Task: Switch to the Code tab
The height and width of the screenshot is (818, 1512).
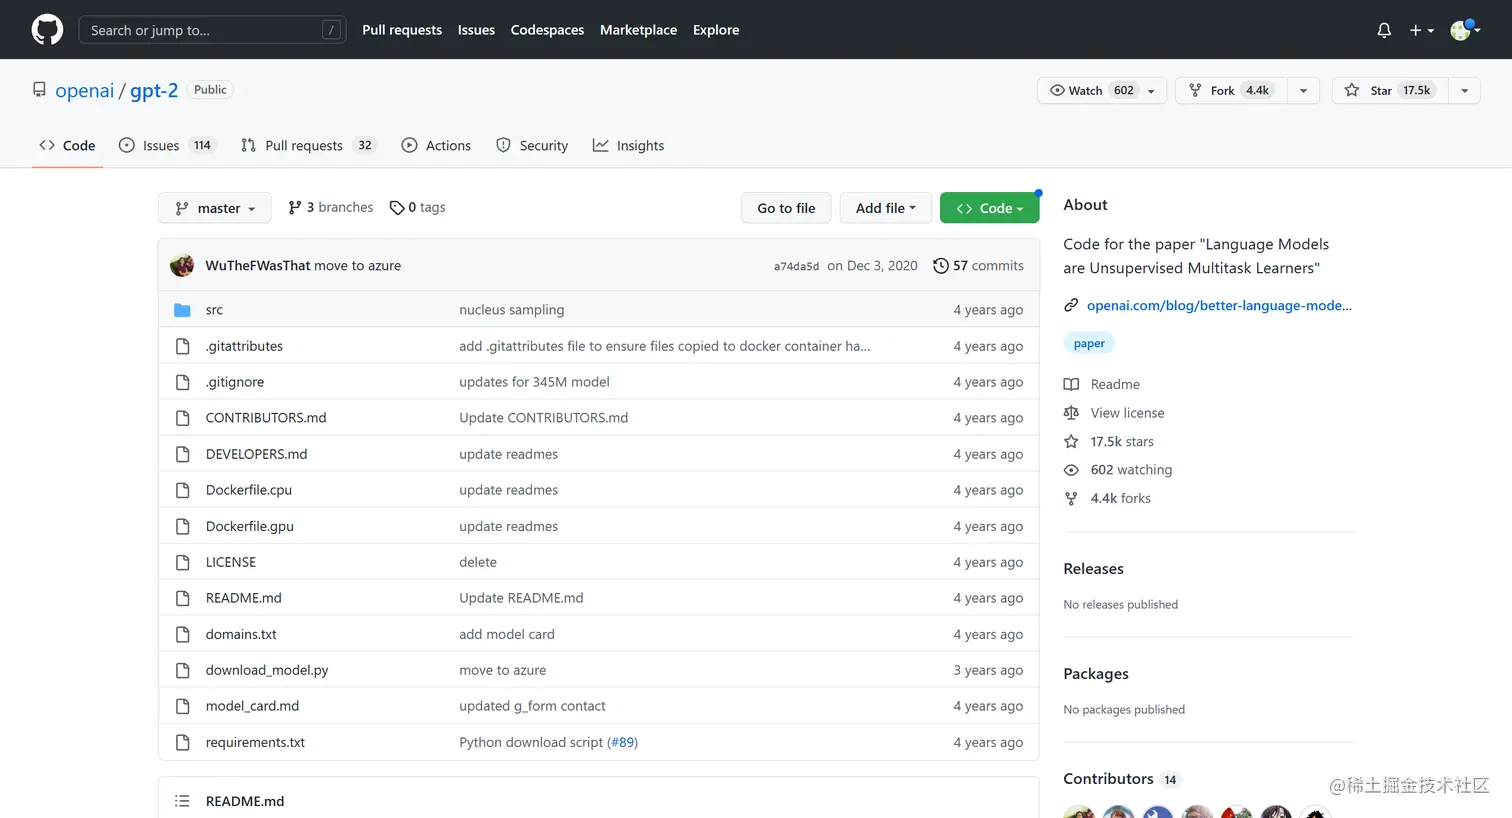Action: (x=68, y=146)
